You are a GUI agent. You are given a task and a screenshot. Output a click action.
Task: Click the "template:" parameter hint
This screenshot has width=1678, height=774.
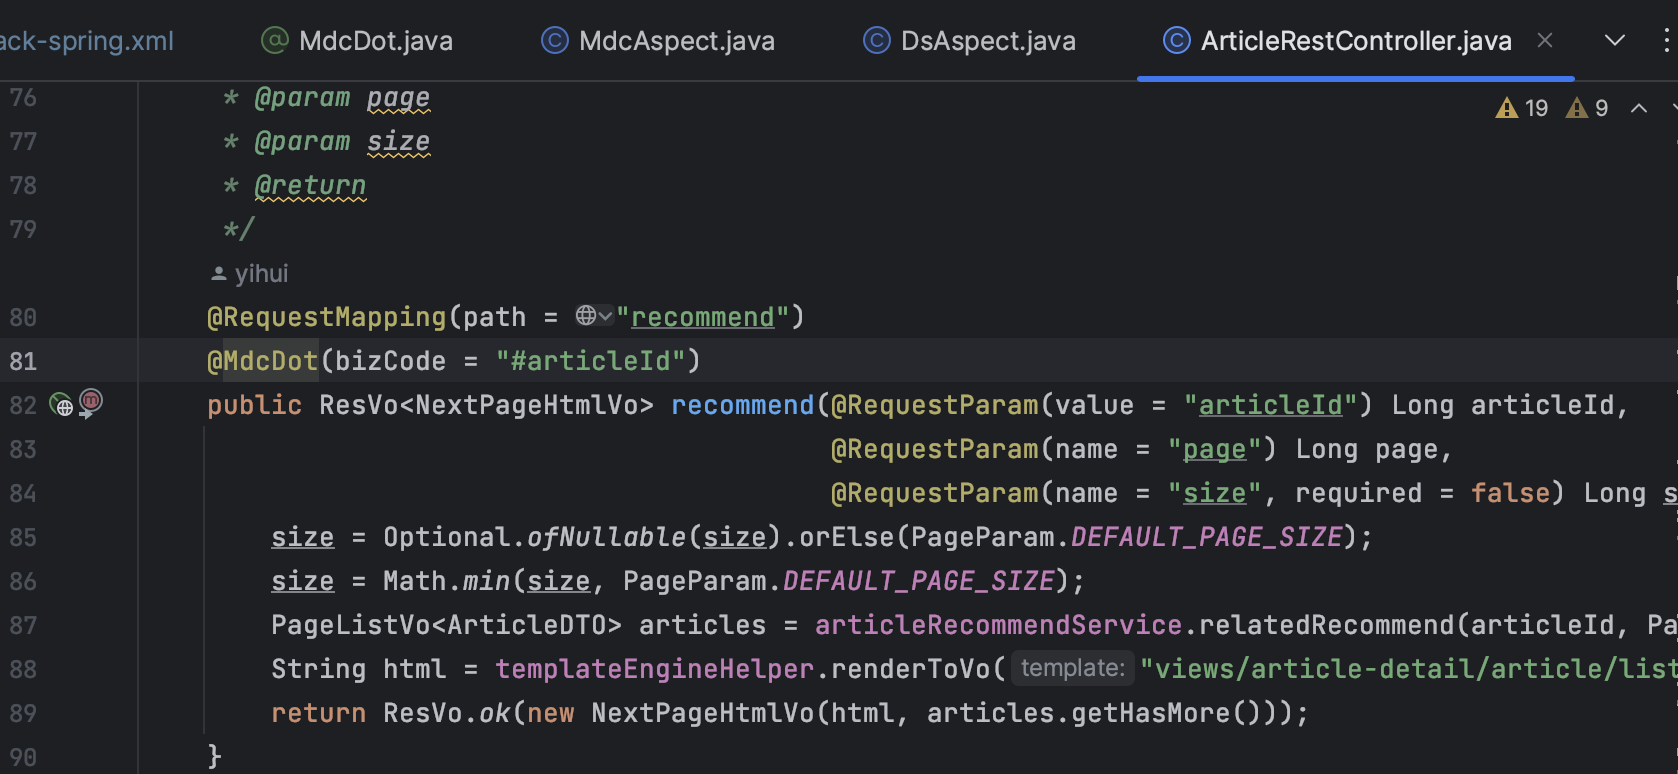(1073, 668)
